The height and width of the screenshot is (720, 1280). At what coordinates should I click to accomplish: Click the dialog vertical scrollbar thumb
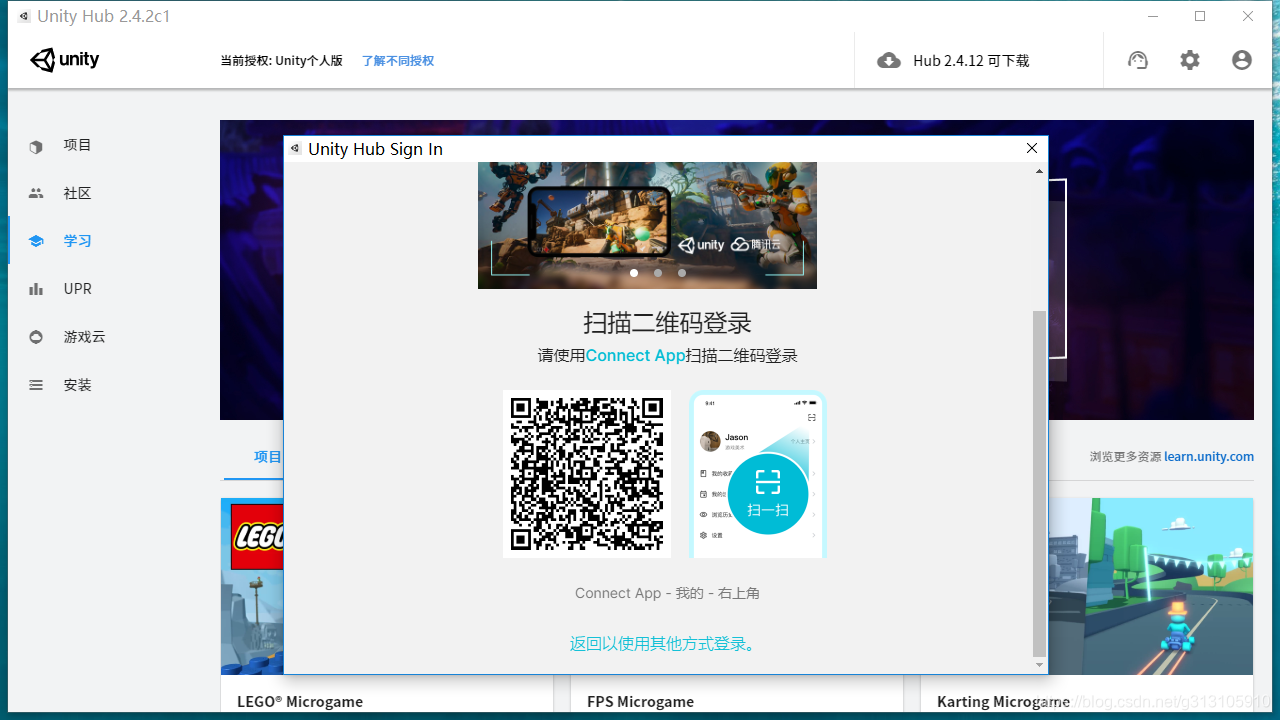[1039, 483]
